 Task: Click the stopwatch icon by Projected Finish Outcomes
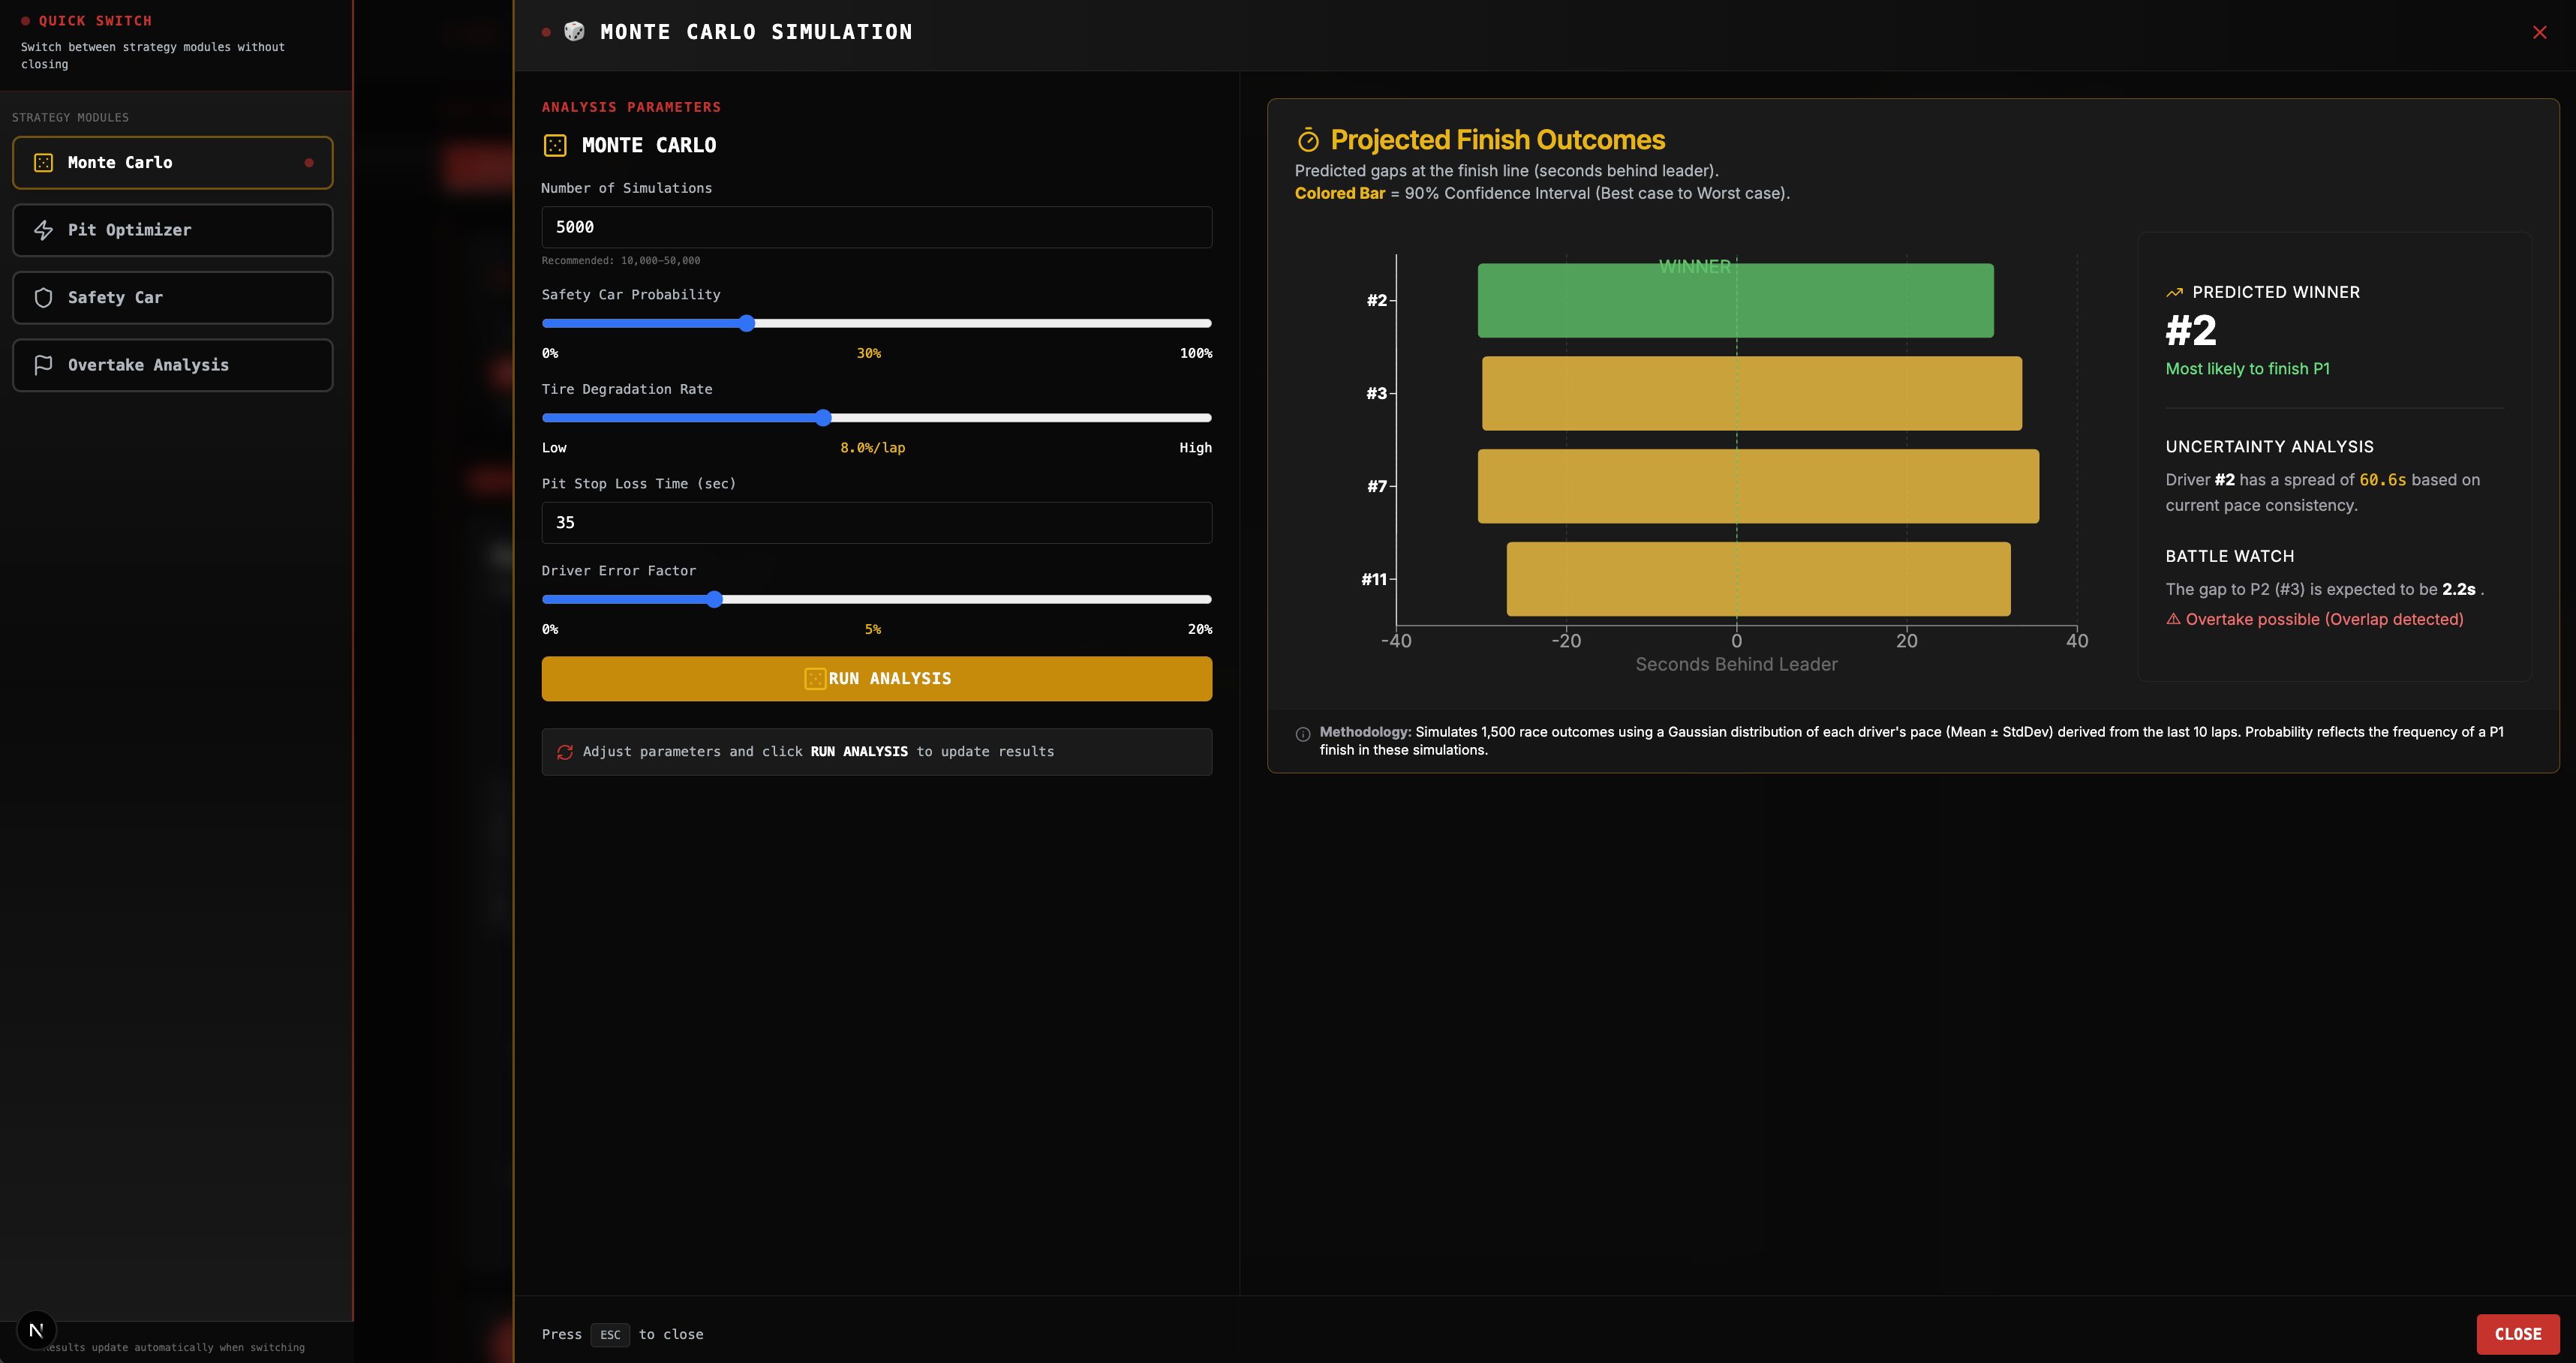[x=1308, y=140]
